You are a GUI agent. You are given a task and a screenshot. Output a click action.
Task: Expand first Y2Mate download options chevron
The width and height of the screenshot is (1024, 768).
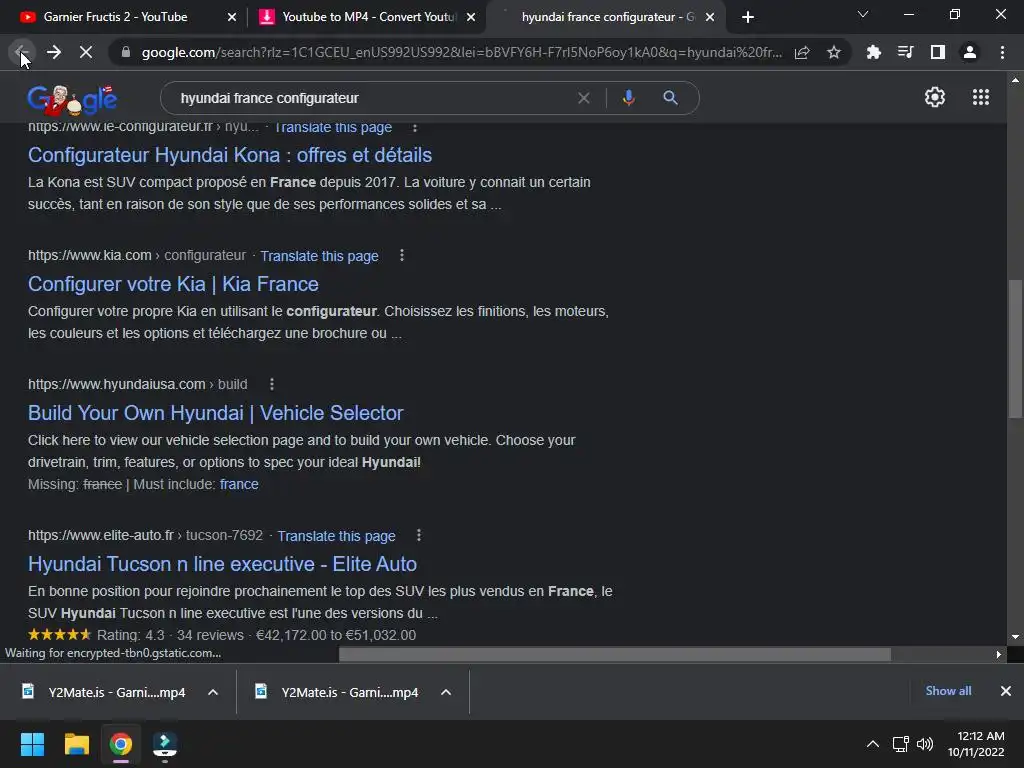pos(213,692)
